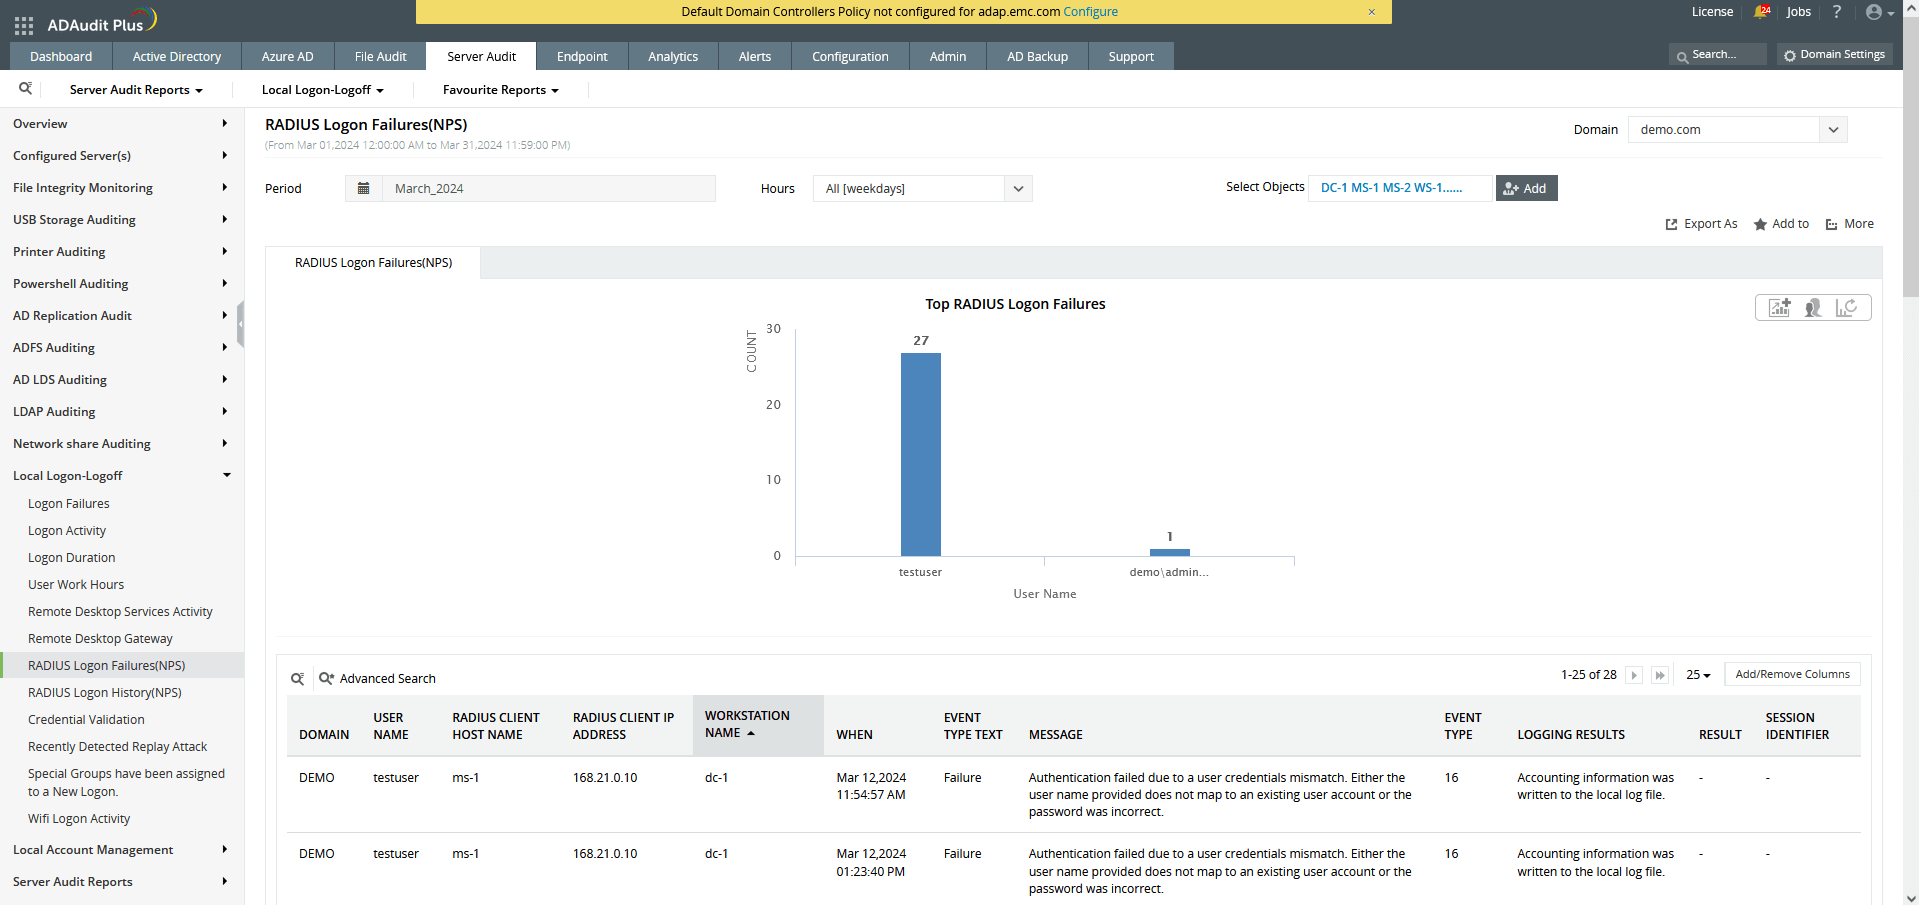Select the add chart widget icon
This screenshot has height=905, width=1919.
pyautogui.click(x=1779, y=307)
